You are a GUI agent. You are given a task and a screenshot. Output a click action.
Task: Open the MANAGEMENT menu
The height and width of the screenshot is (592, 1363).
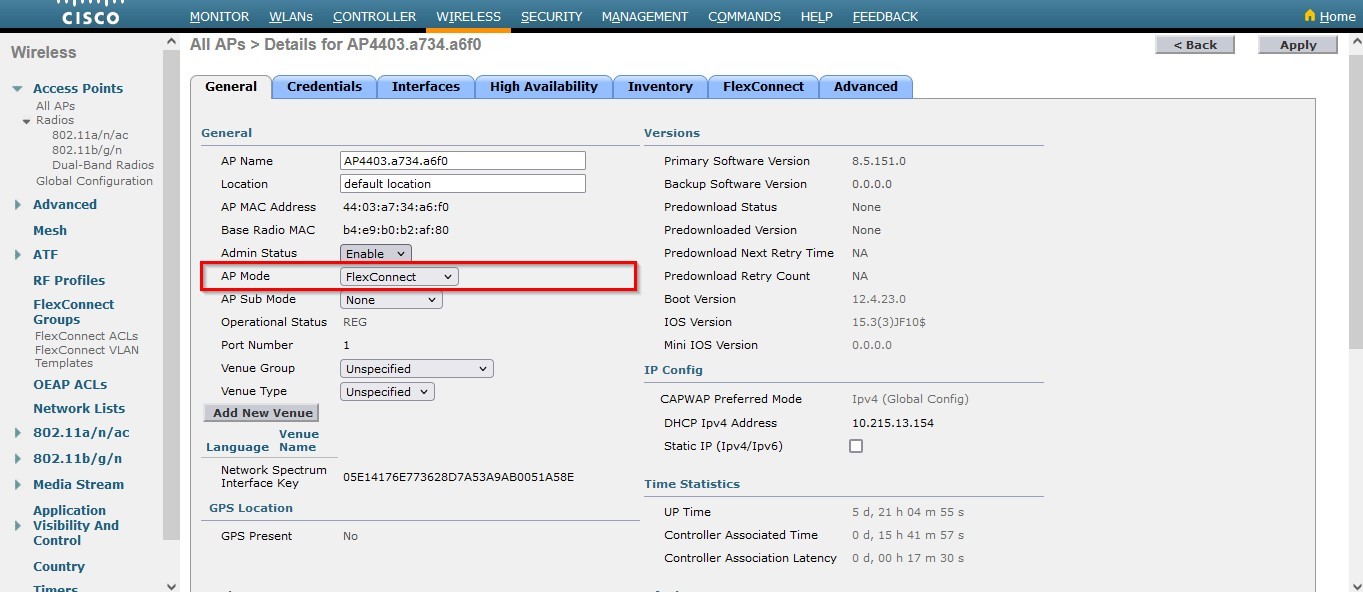[x=645, y=17]
